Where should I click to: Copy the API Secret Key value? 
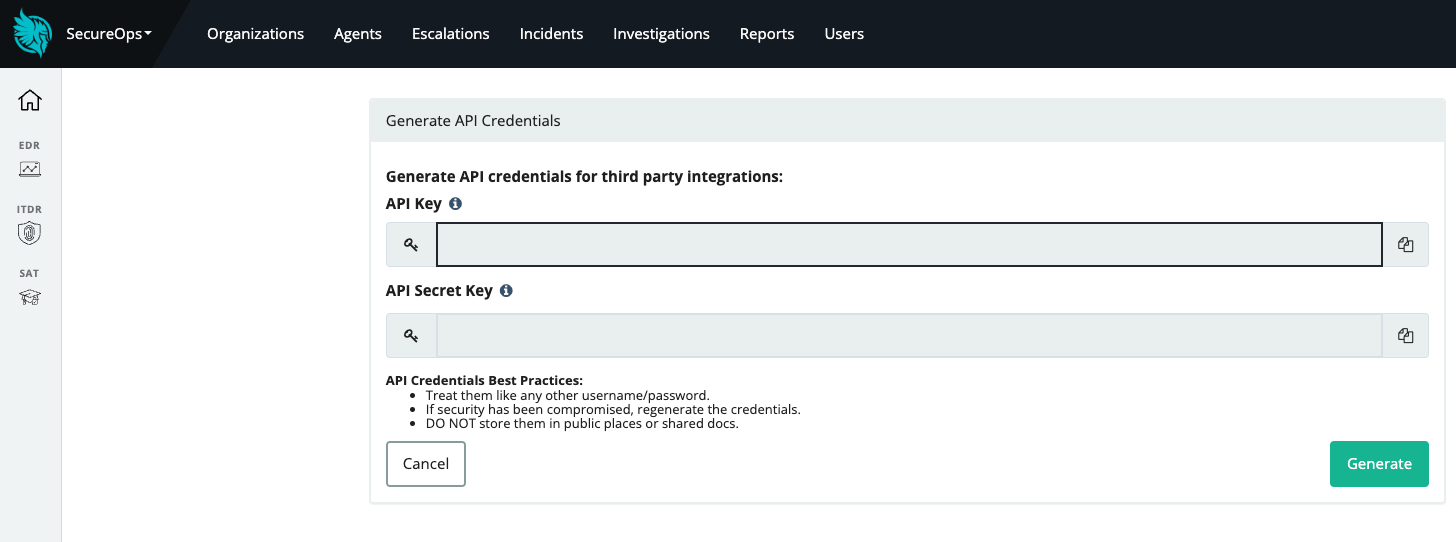(1405, 336)
